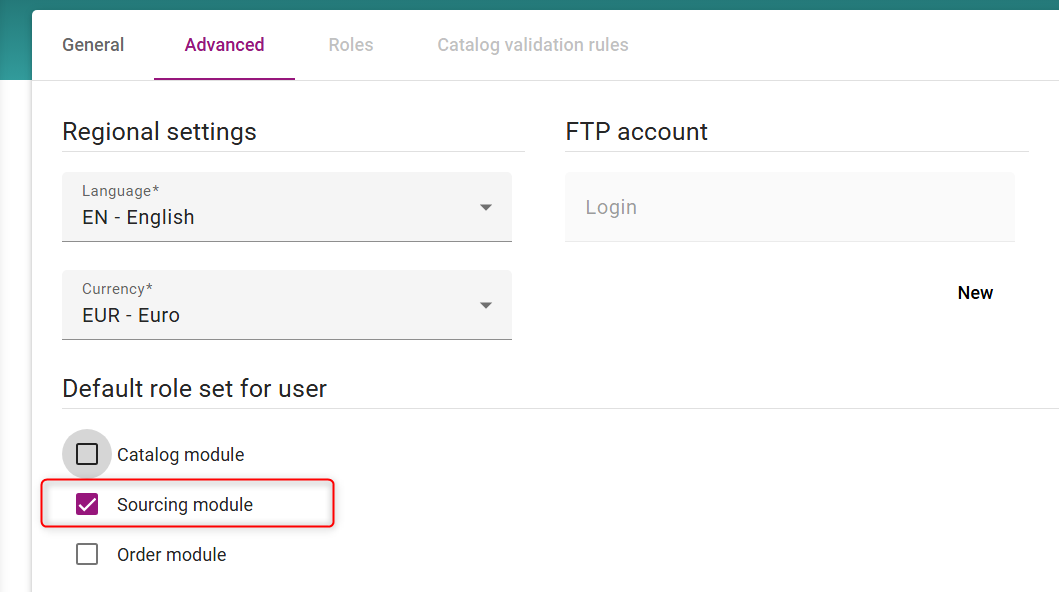Viewport: 1059px width, 592px height.
Task: Go to Catalog validation rules tab
Action: pyautogui.click(x=532, y=45)
